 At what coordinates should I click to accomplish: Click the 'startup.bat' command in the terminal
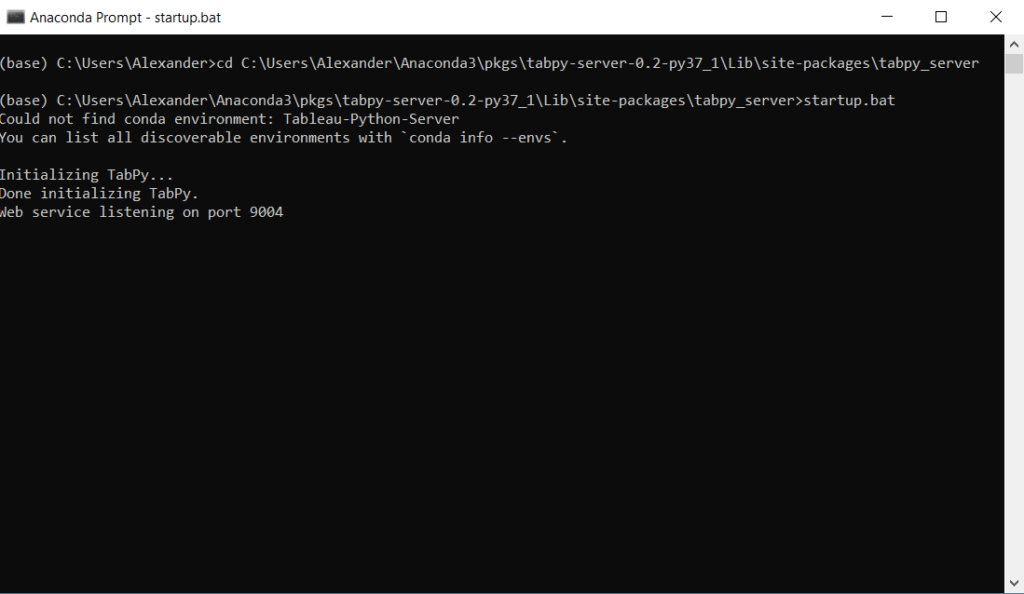click(x=849, y=101)
